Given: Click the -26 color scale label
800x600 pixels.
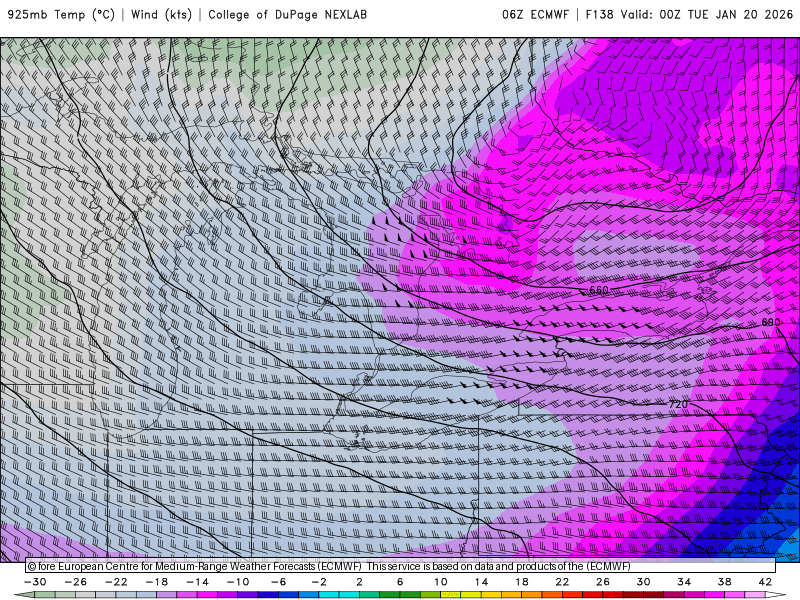Looking at the screenshot, I should tap(76, 582).
